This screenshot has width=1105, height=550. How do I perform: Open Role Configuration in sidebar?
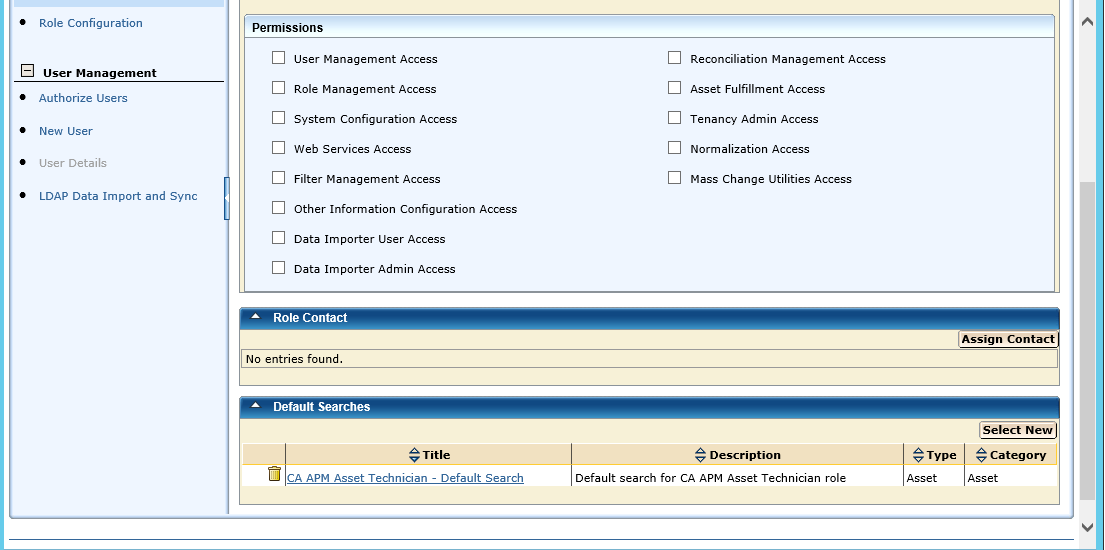point(90,23)
